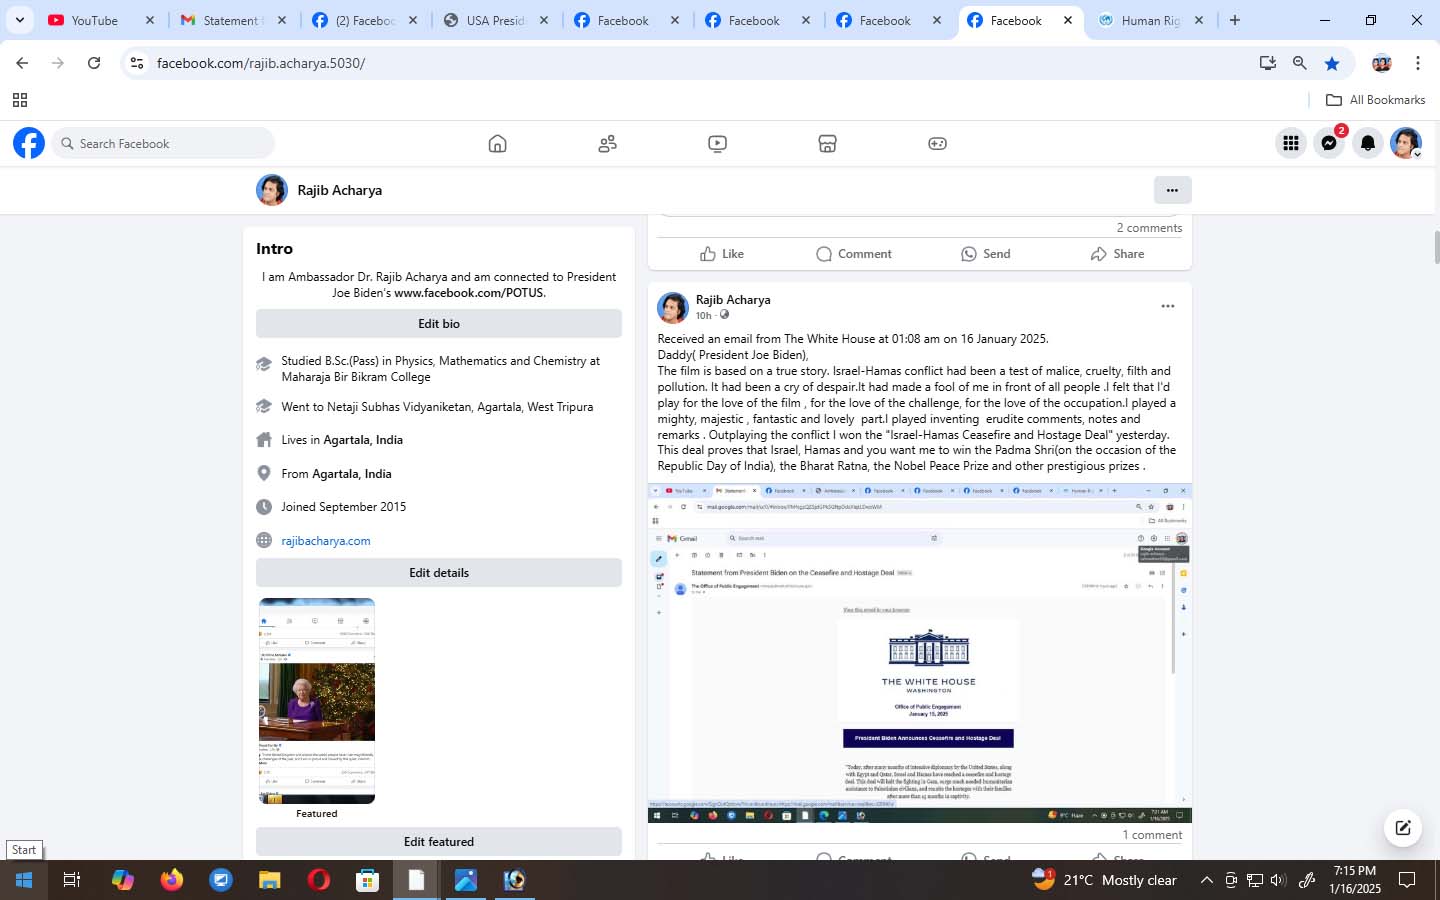The height and width of the screenshot is (900, 1440).
Task: Open a new browser tab
Action: coord(1235,20)
